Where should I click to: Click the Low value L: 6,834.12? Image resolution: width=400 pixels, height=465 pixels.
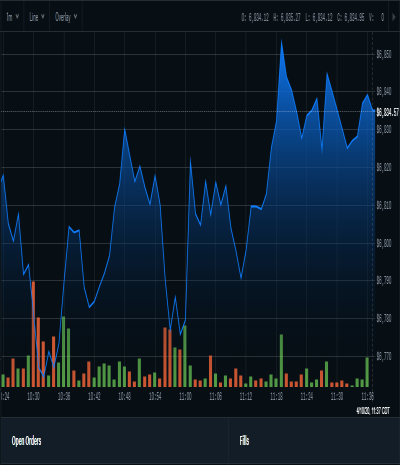tap(319, 17)
